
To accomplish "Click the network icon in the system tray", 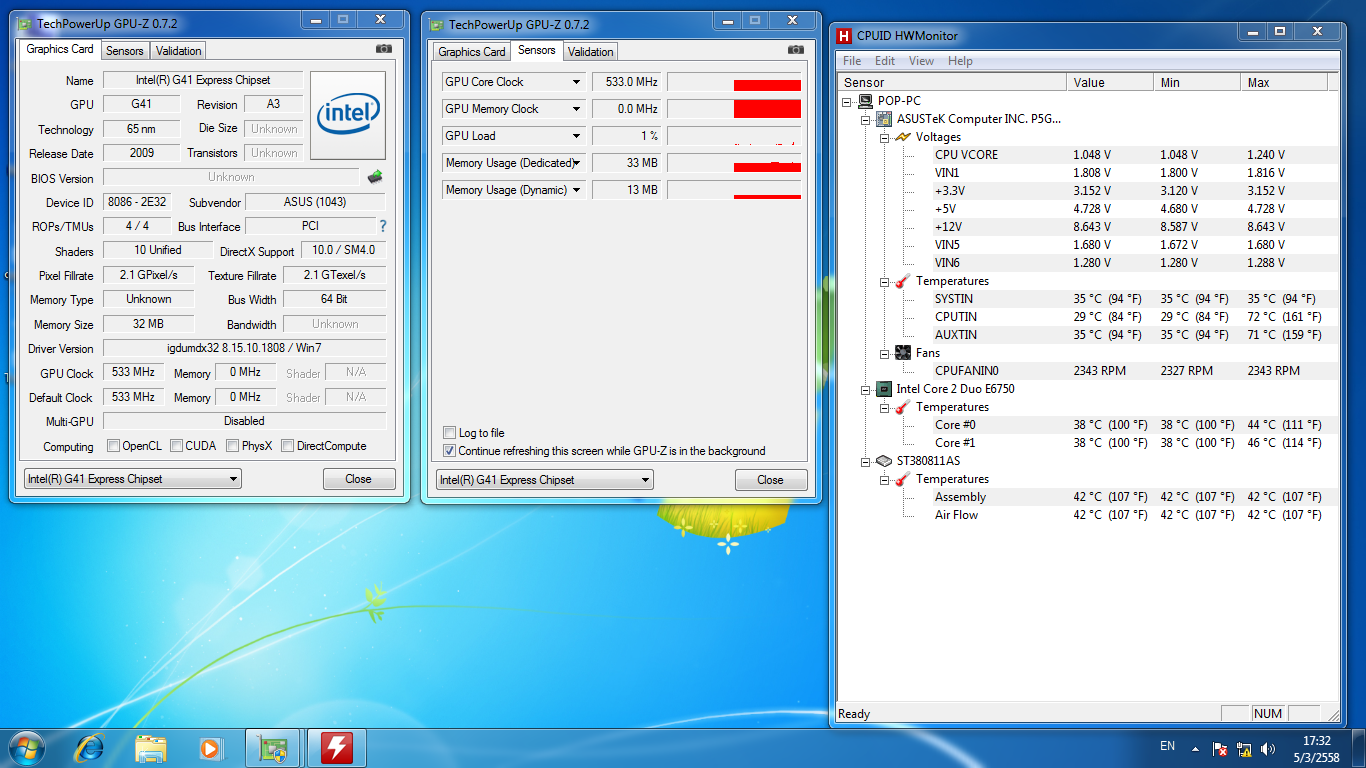I will tap(1245, 748).
